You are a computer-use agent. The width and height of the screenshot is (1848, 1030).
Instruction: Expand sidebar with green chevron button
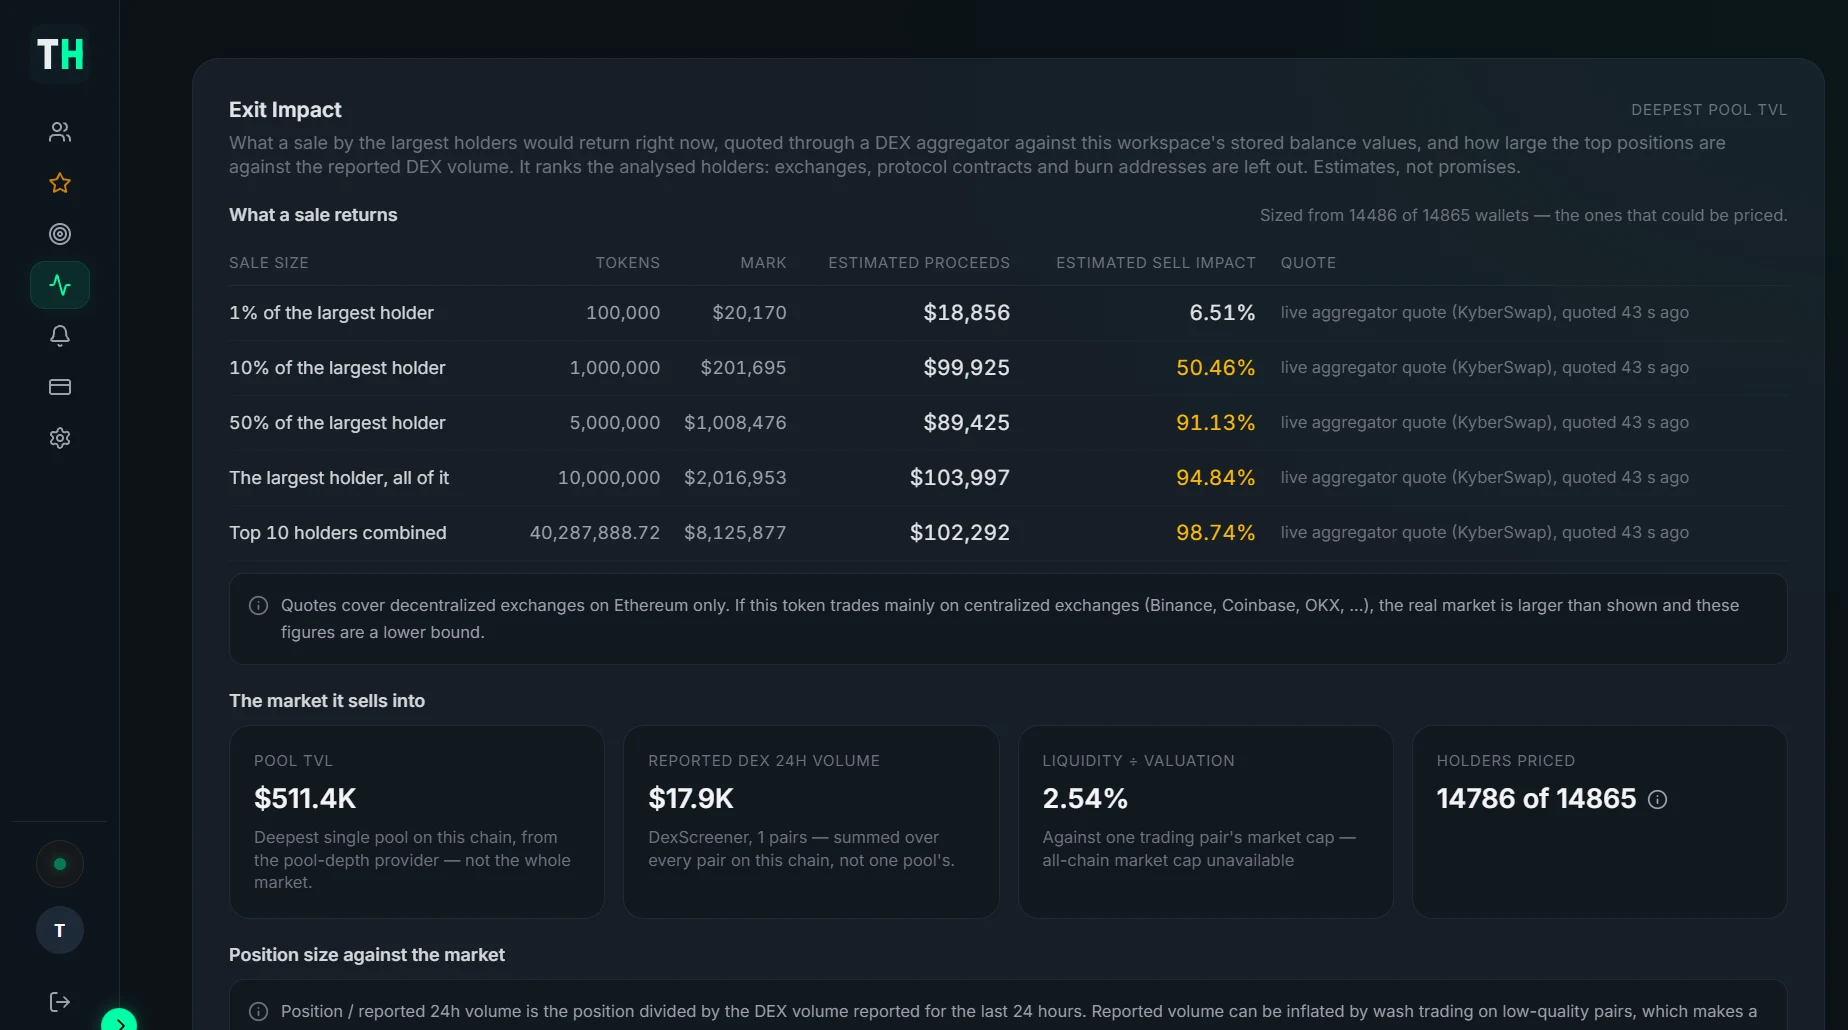click(x=119, y=1022)
